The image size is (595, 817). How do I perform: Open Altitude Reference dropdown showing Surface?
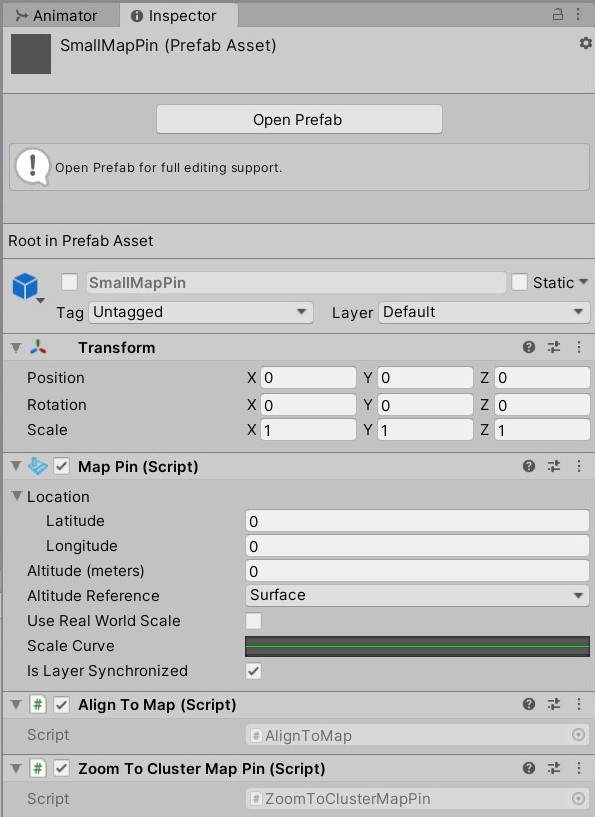[x=417, y=595]
